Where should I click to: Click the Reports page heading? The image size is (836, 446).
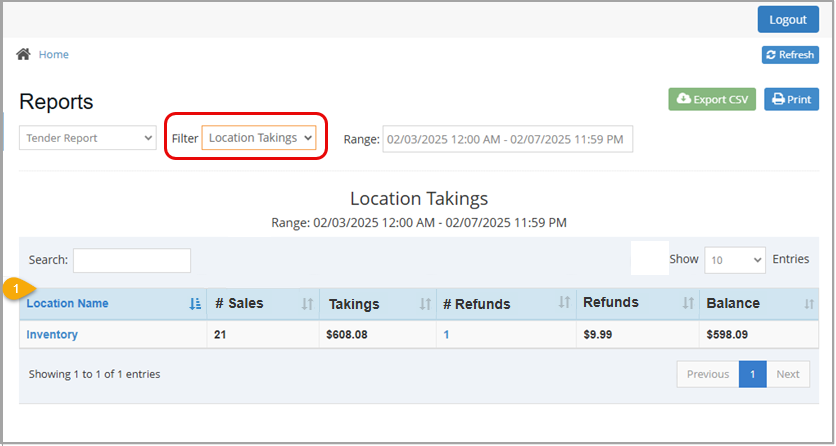tap(56, 102)
